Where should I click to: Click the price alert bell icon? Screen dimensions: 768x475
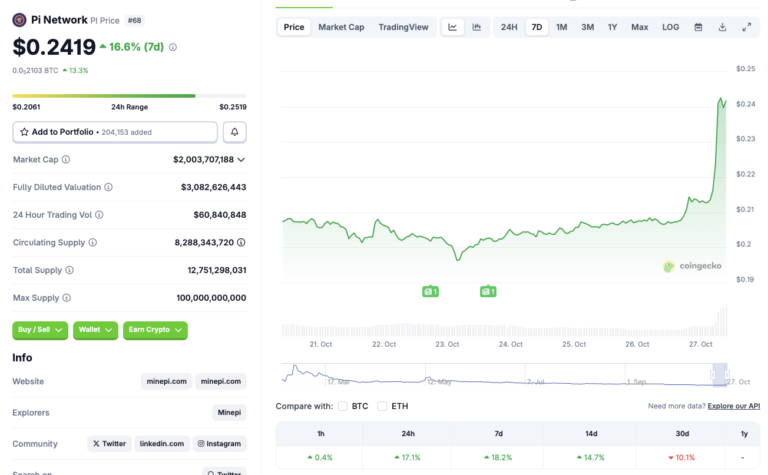click(234, 132)
